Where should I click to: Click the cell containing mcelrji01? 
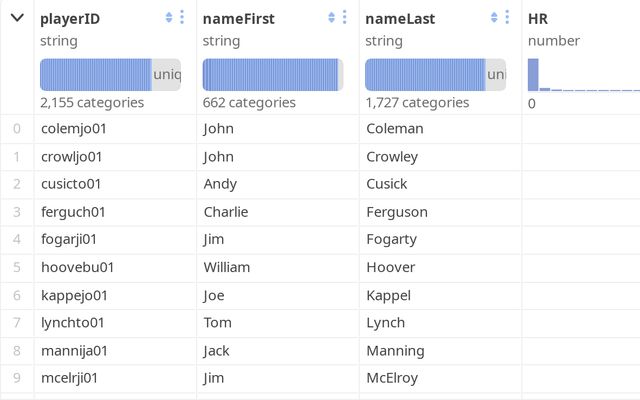pos(71,378)
